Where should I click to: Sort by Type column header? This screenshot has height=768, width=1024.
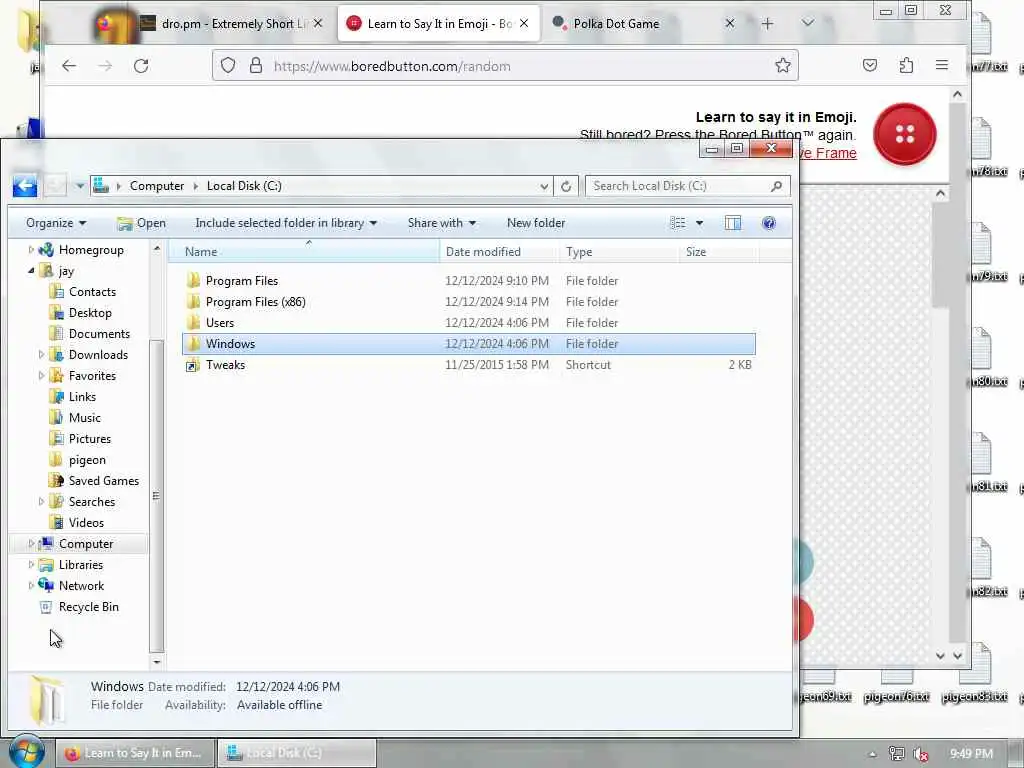tap(619, 252)
